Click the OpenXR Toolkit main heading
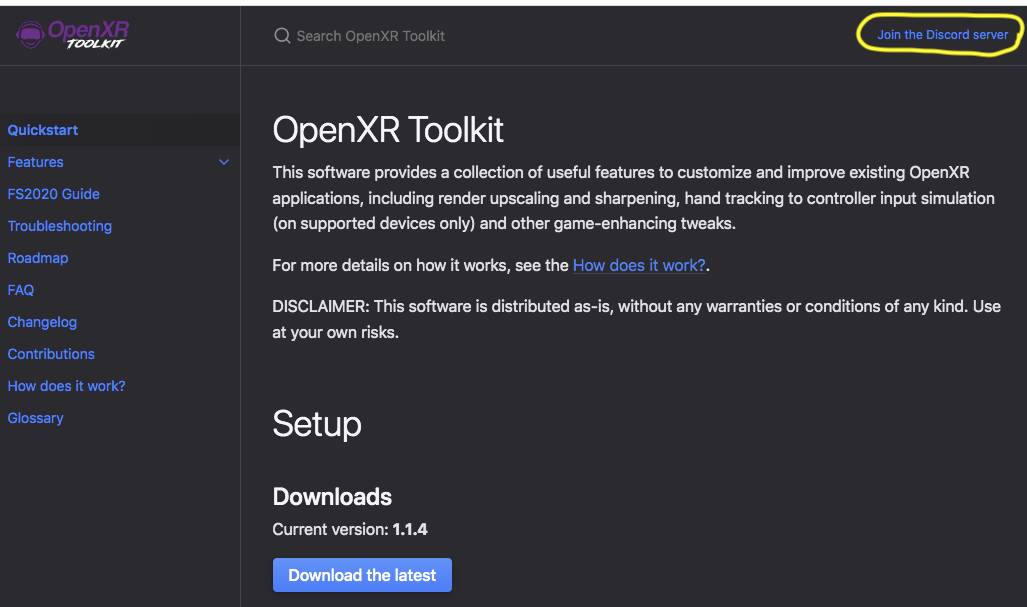Image resolution: width=1027 pixels, height=607 pixels. tap(388, 130)
